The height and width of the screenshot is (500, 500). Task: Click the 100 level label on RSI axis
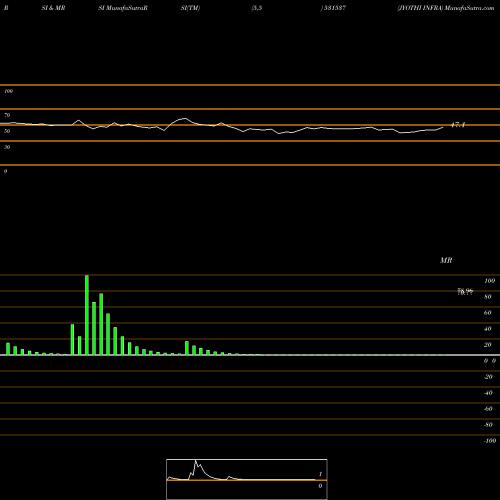point(8,91)
